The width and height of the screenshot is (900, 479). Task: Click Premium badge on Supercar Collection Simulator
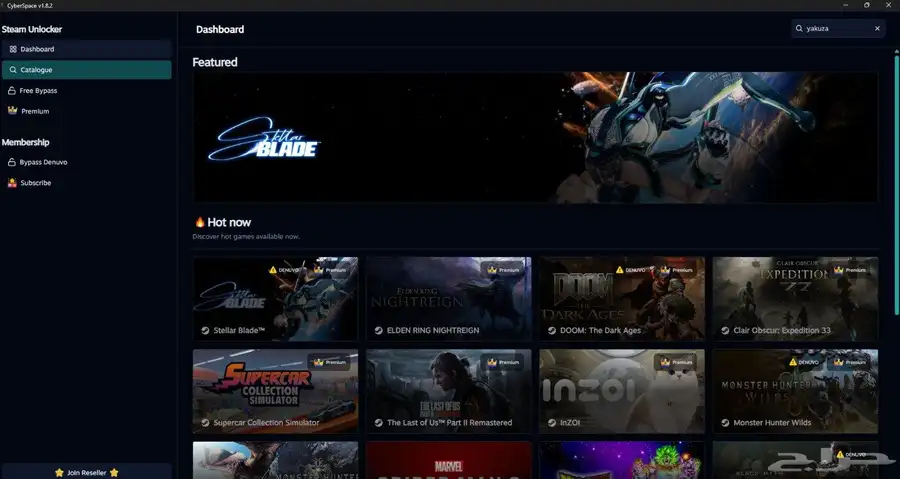click(x=330, y=362)
